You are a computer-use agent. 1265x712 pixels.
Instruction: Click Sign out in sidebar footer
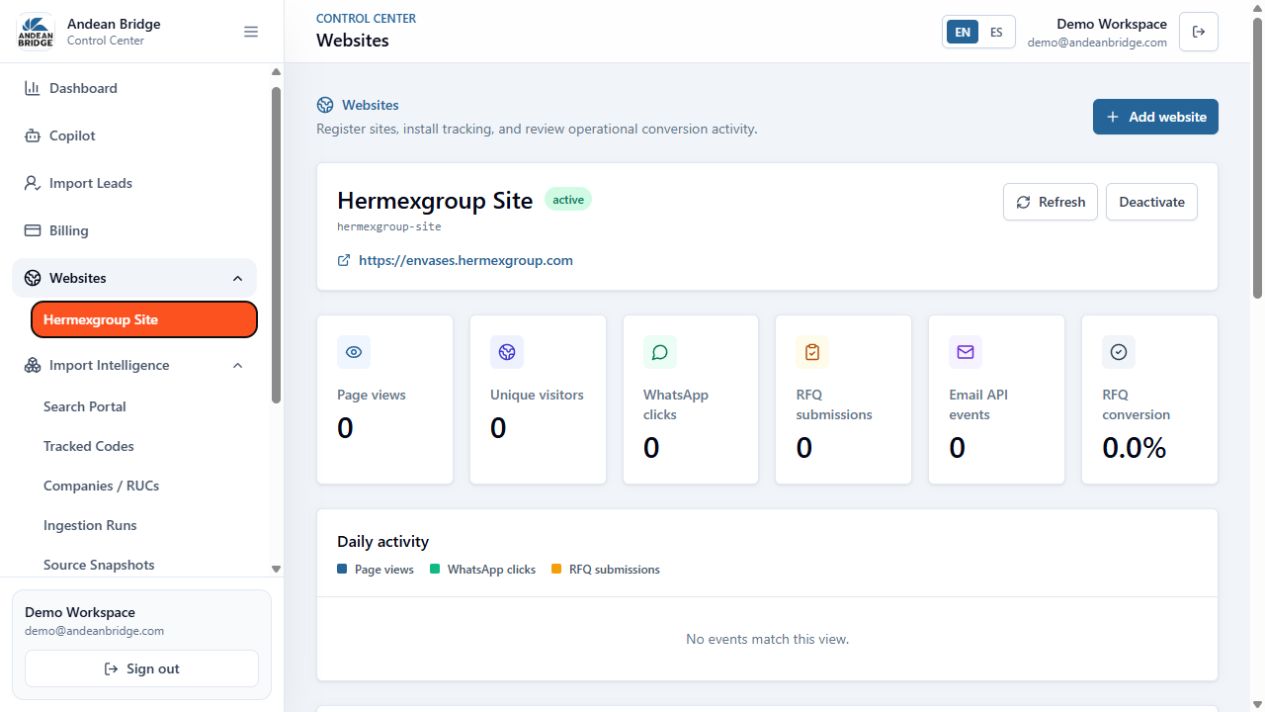point(142,669)
